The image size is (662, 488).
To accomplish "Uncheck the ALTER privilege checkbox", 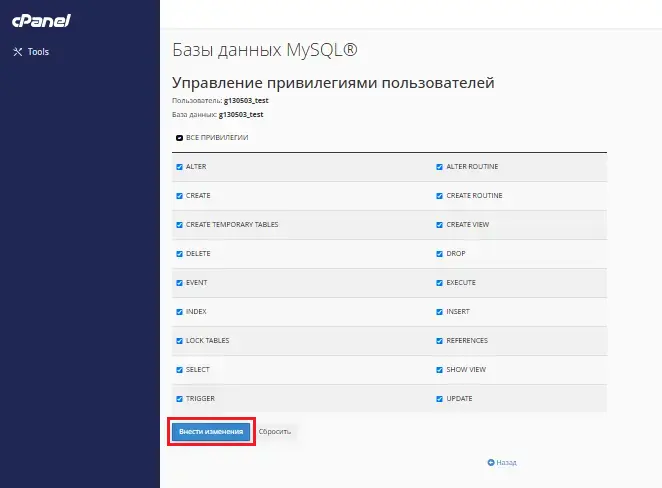I will 179,166.
